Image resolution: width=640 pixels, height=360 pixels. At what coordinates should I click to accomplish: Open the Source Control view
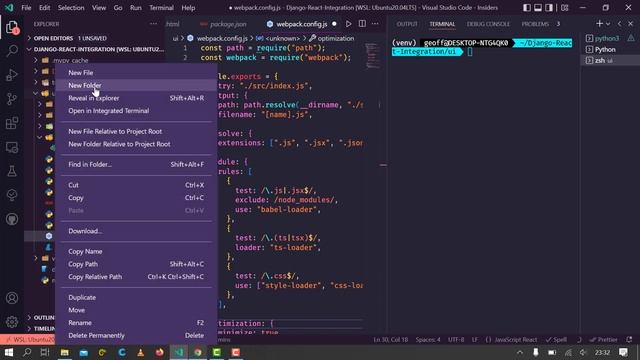click(12, 99)
